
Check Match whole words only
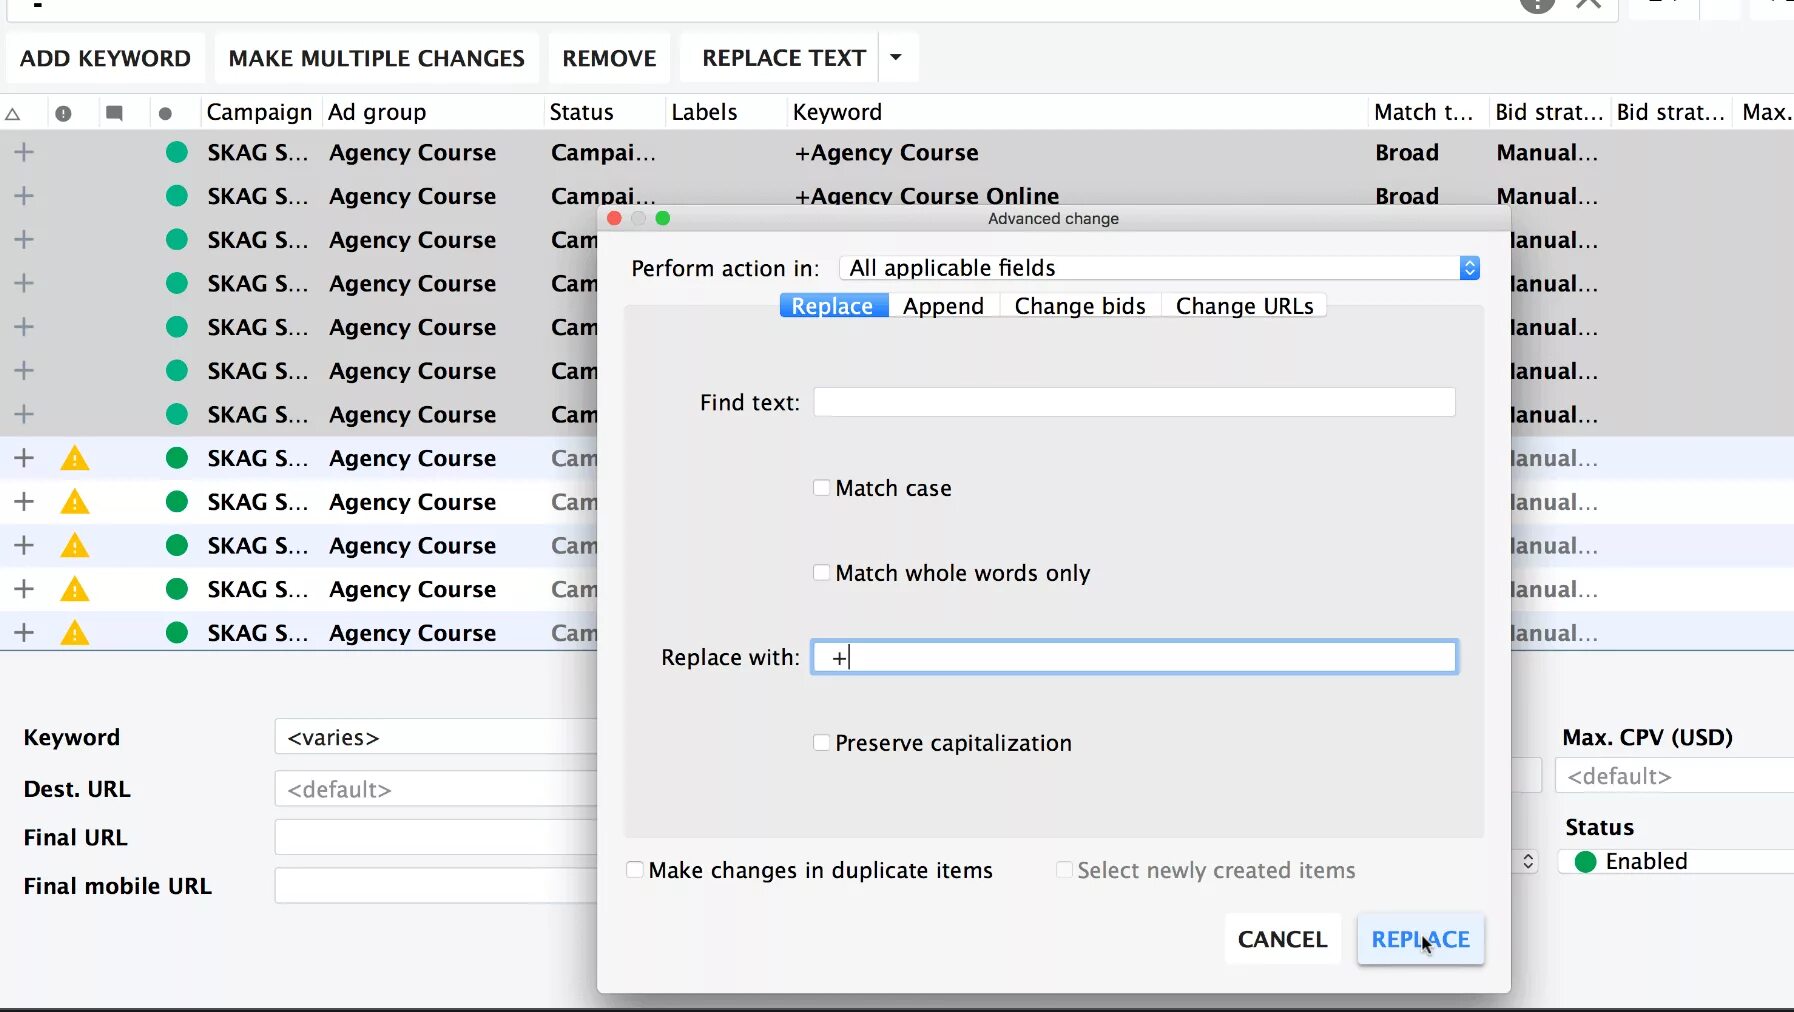pyautogui.click(x=821, y=573)
